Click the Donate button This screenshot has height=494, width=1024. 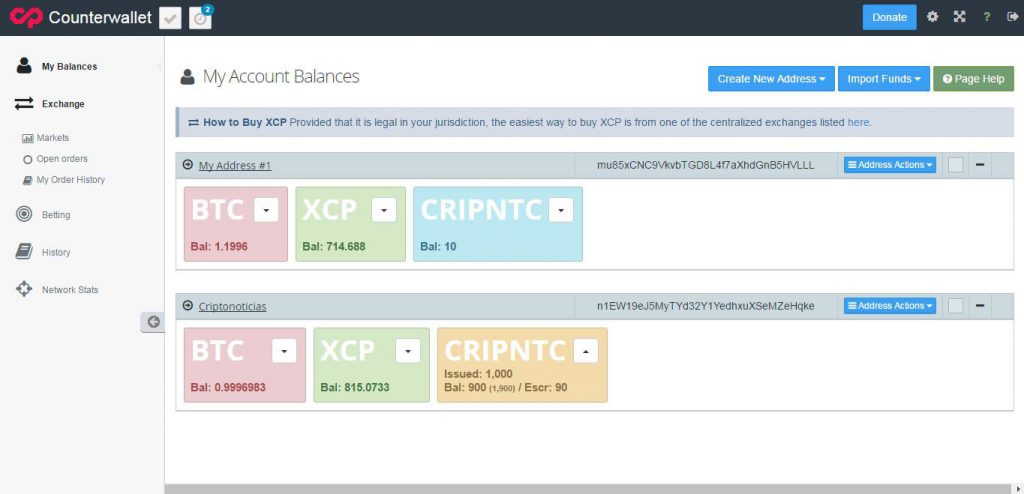click(x=889, y=18)
